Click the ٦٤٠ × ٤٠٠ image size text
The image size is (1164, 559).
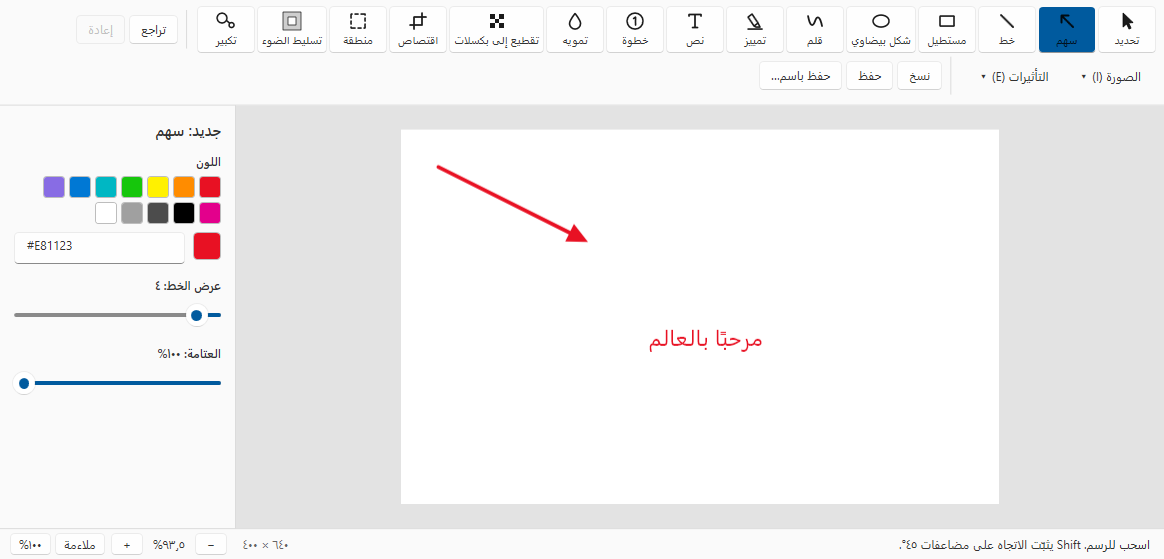(265, 545)
